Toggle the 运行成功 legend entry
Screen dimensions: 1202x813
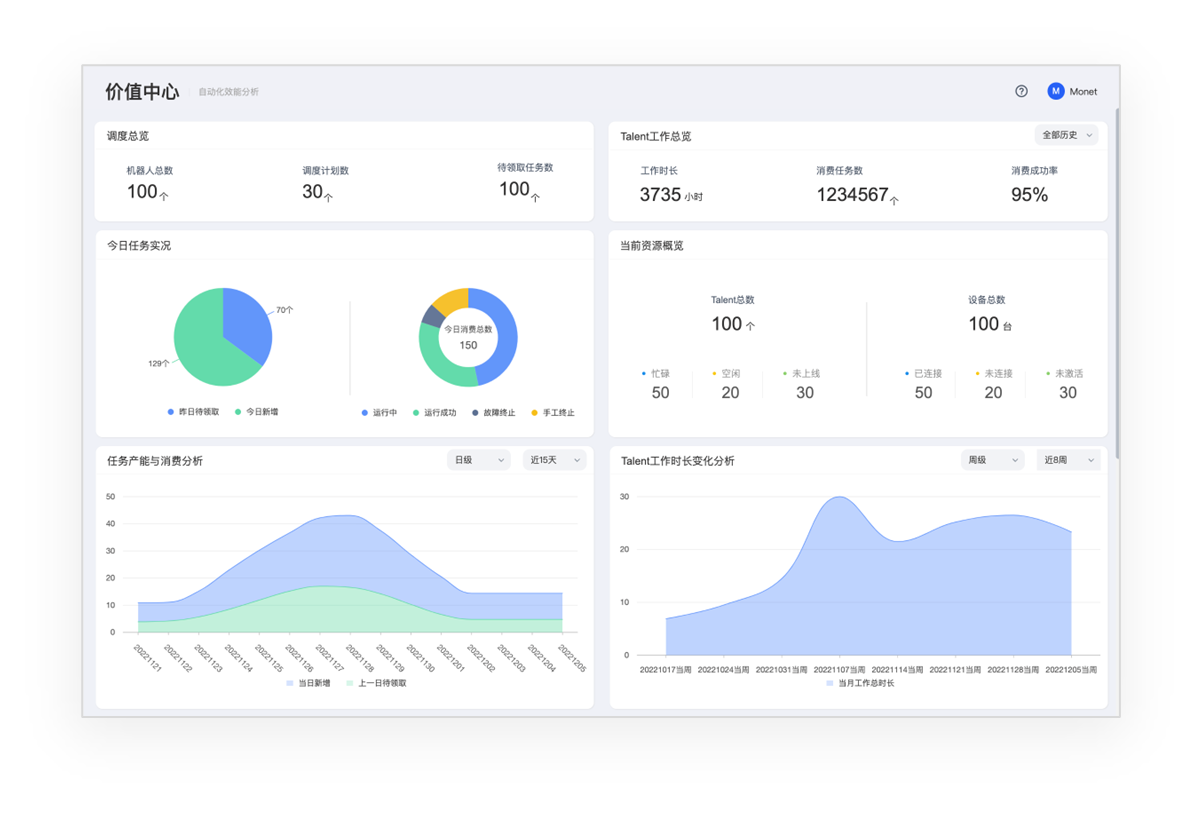[434, 412]
